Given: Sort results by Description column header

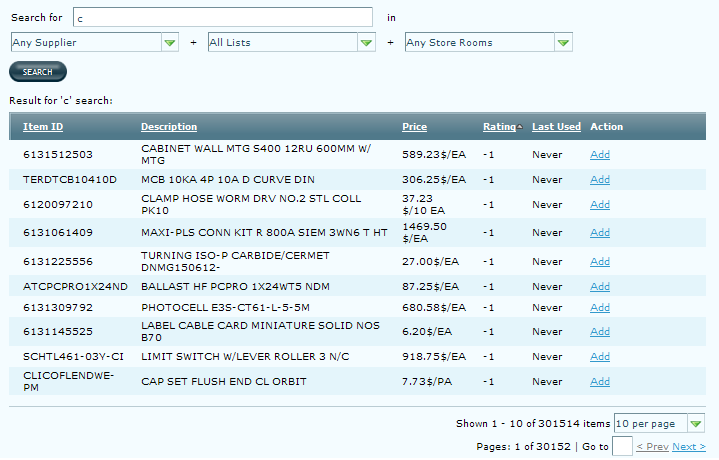Looking at the screenshot, I should [x=169, y=127].
